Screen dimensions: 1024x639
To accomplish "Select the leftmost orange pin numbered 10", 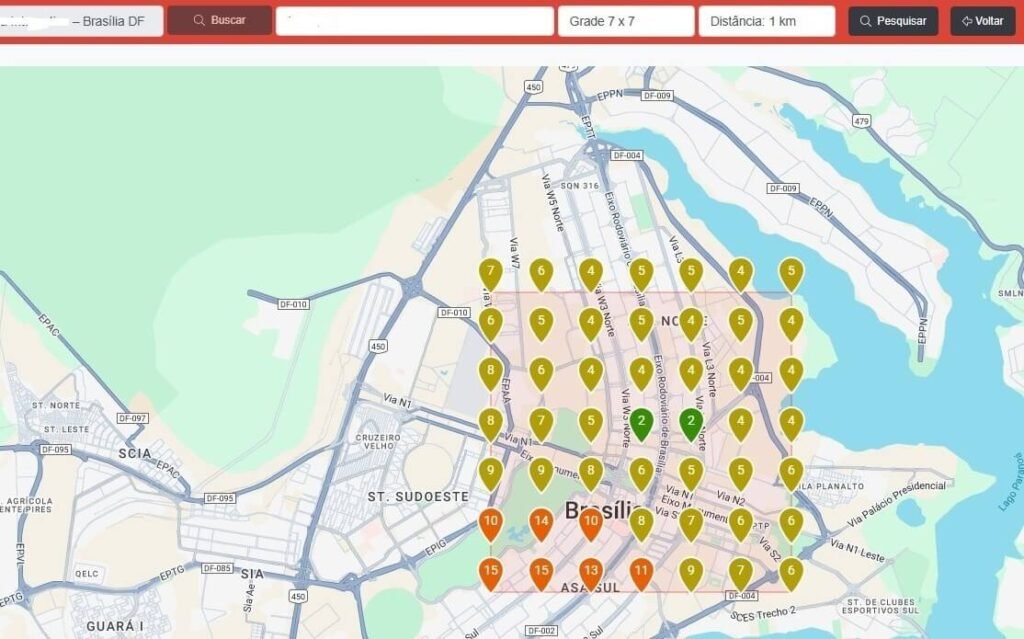I will pos(490,522).
